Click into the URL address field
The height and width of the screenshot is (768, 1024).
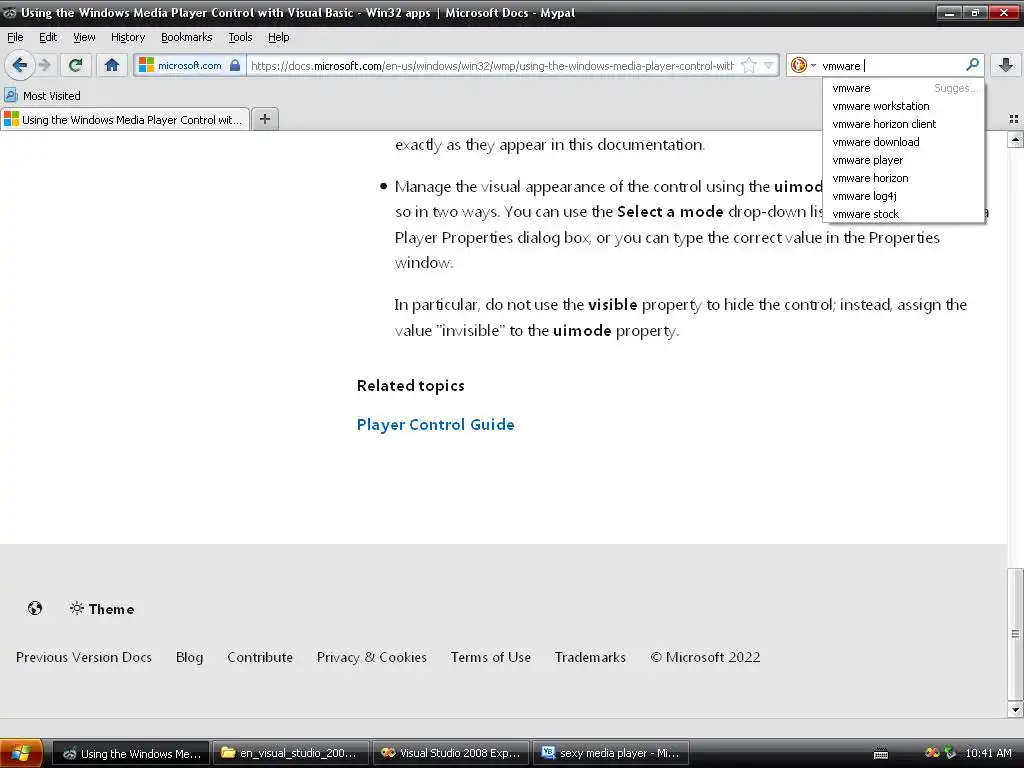click(492, 65)
